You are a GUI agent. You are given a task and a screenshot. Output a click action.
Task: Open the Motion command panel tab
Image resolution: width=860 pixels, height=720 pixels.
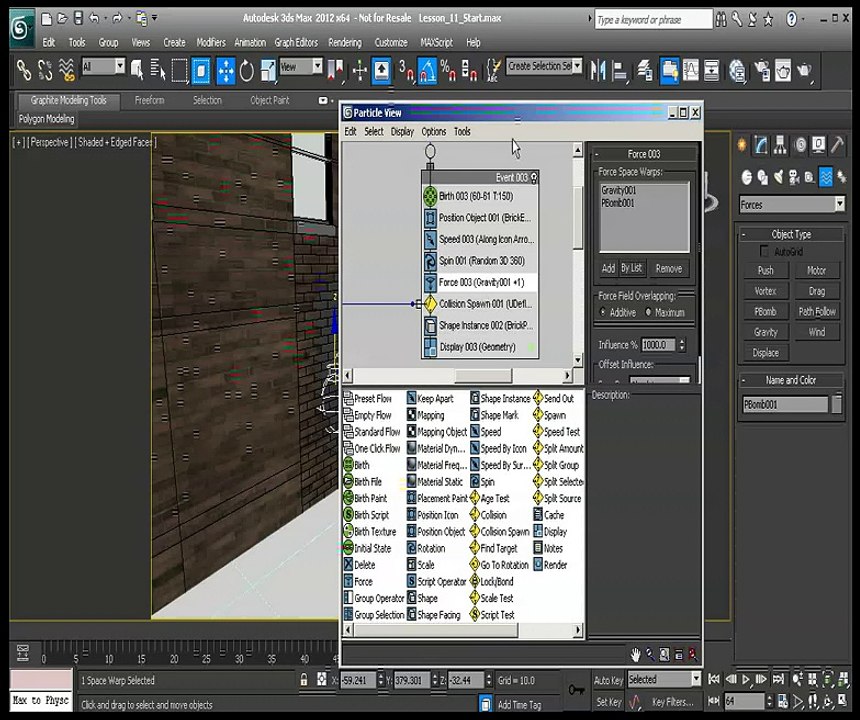800,145
